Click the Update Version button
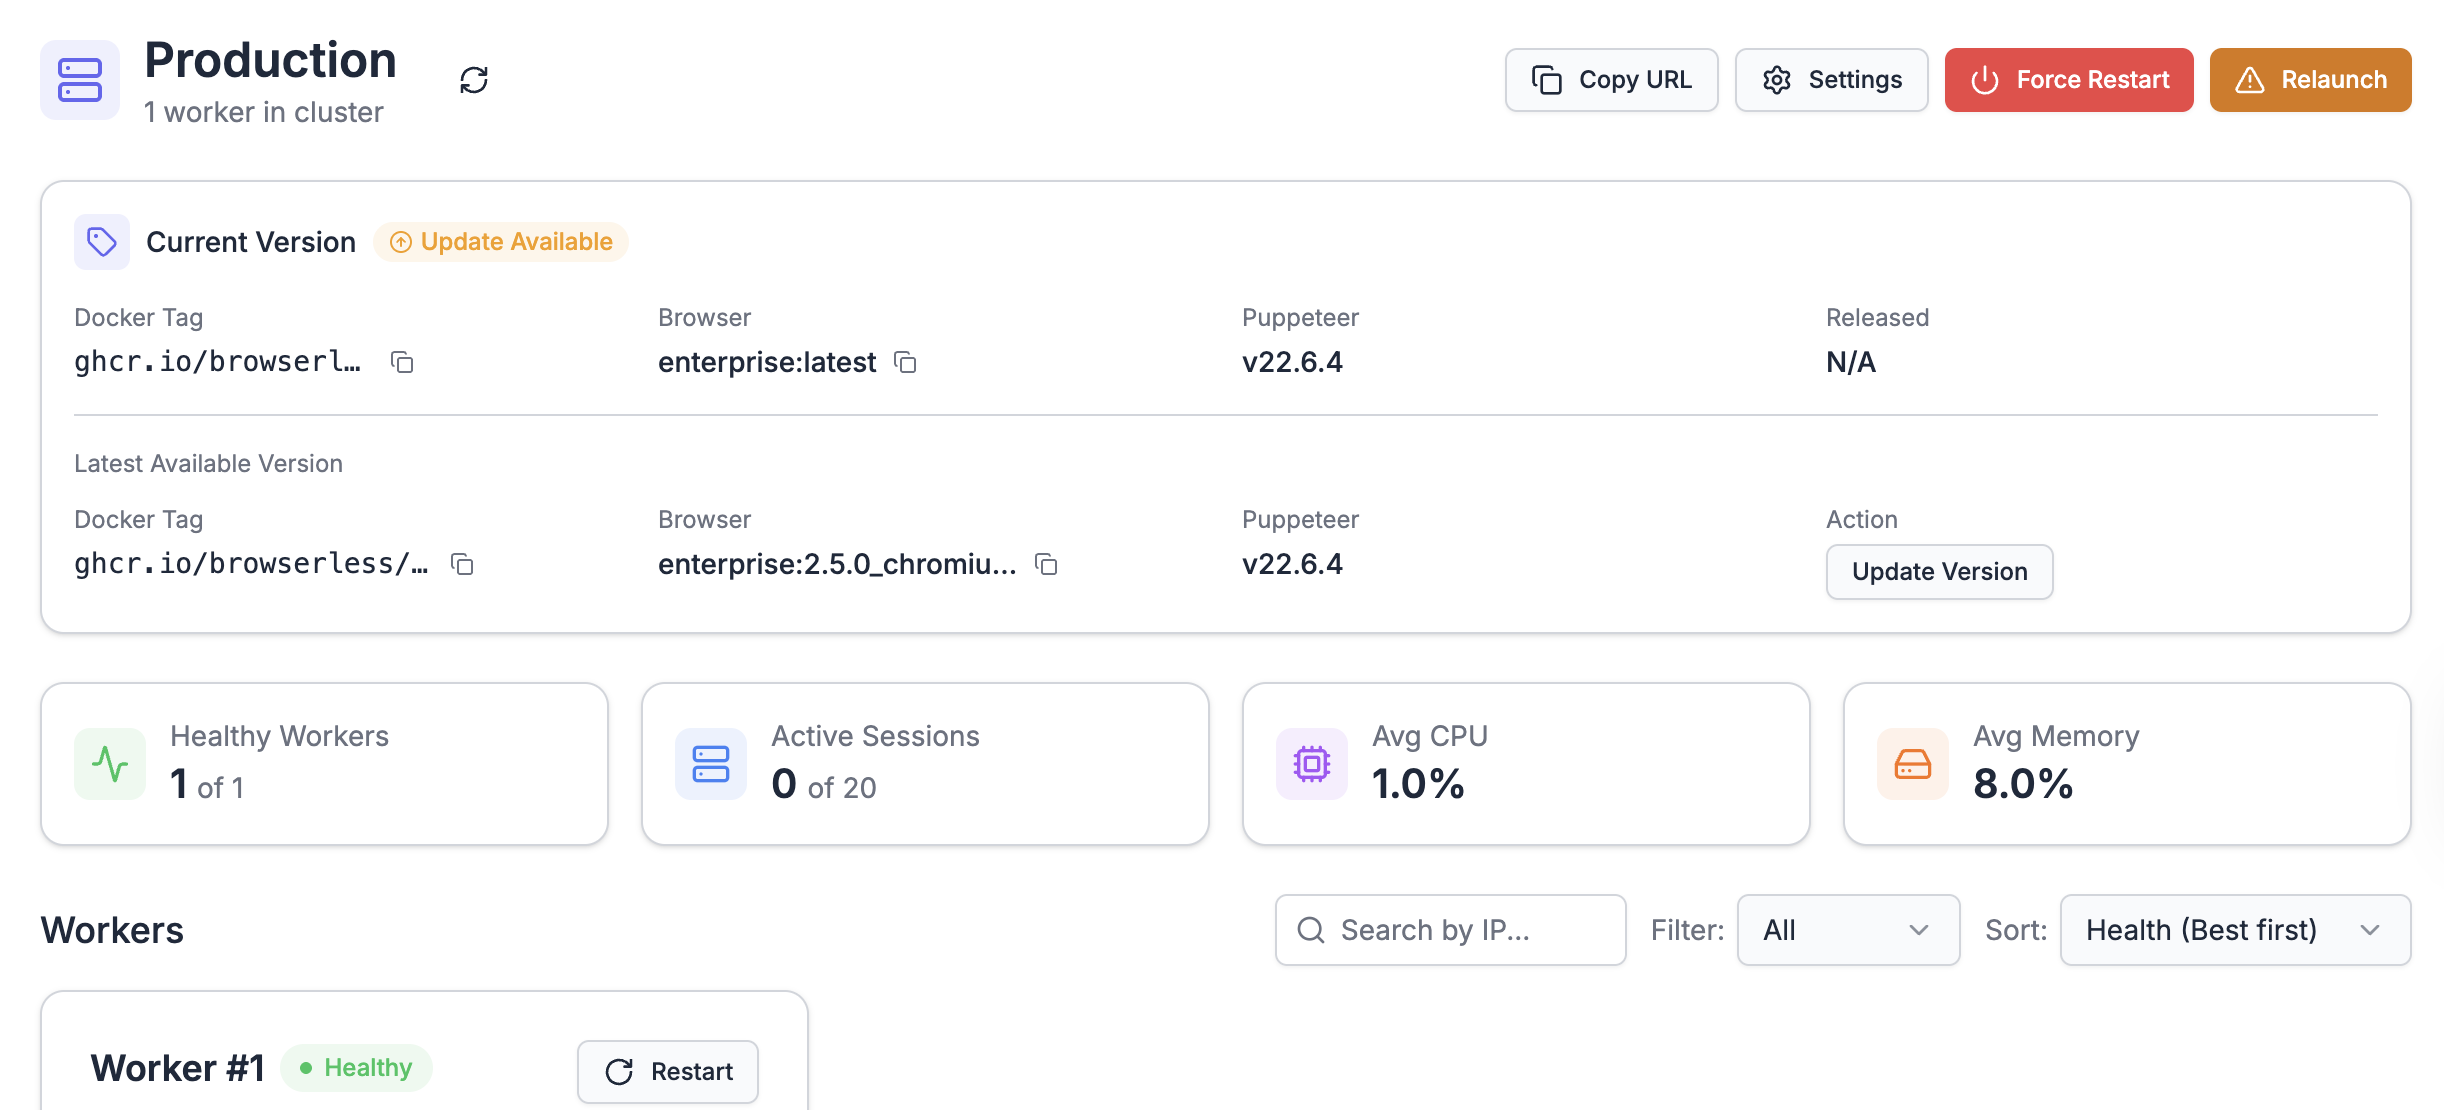 [1939, 572]
